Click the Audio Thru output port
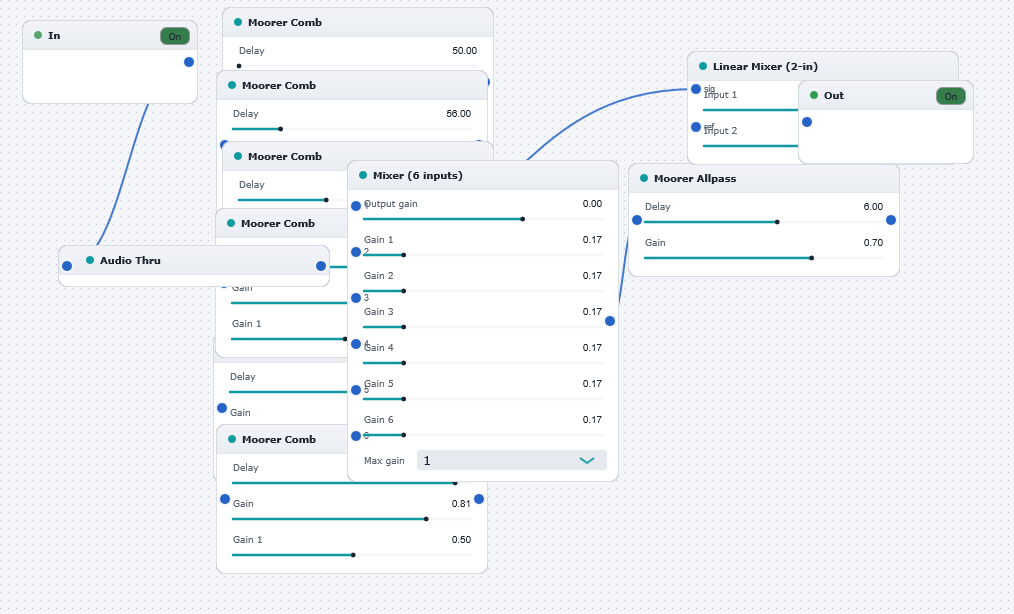Viewport: 1014px width, 614px height. pos(321,266)
